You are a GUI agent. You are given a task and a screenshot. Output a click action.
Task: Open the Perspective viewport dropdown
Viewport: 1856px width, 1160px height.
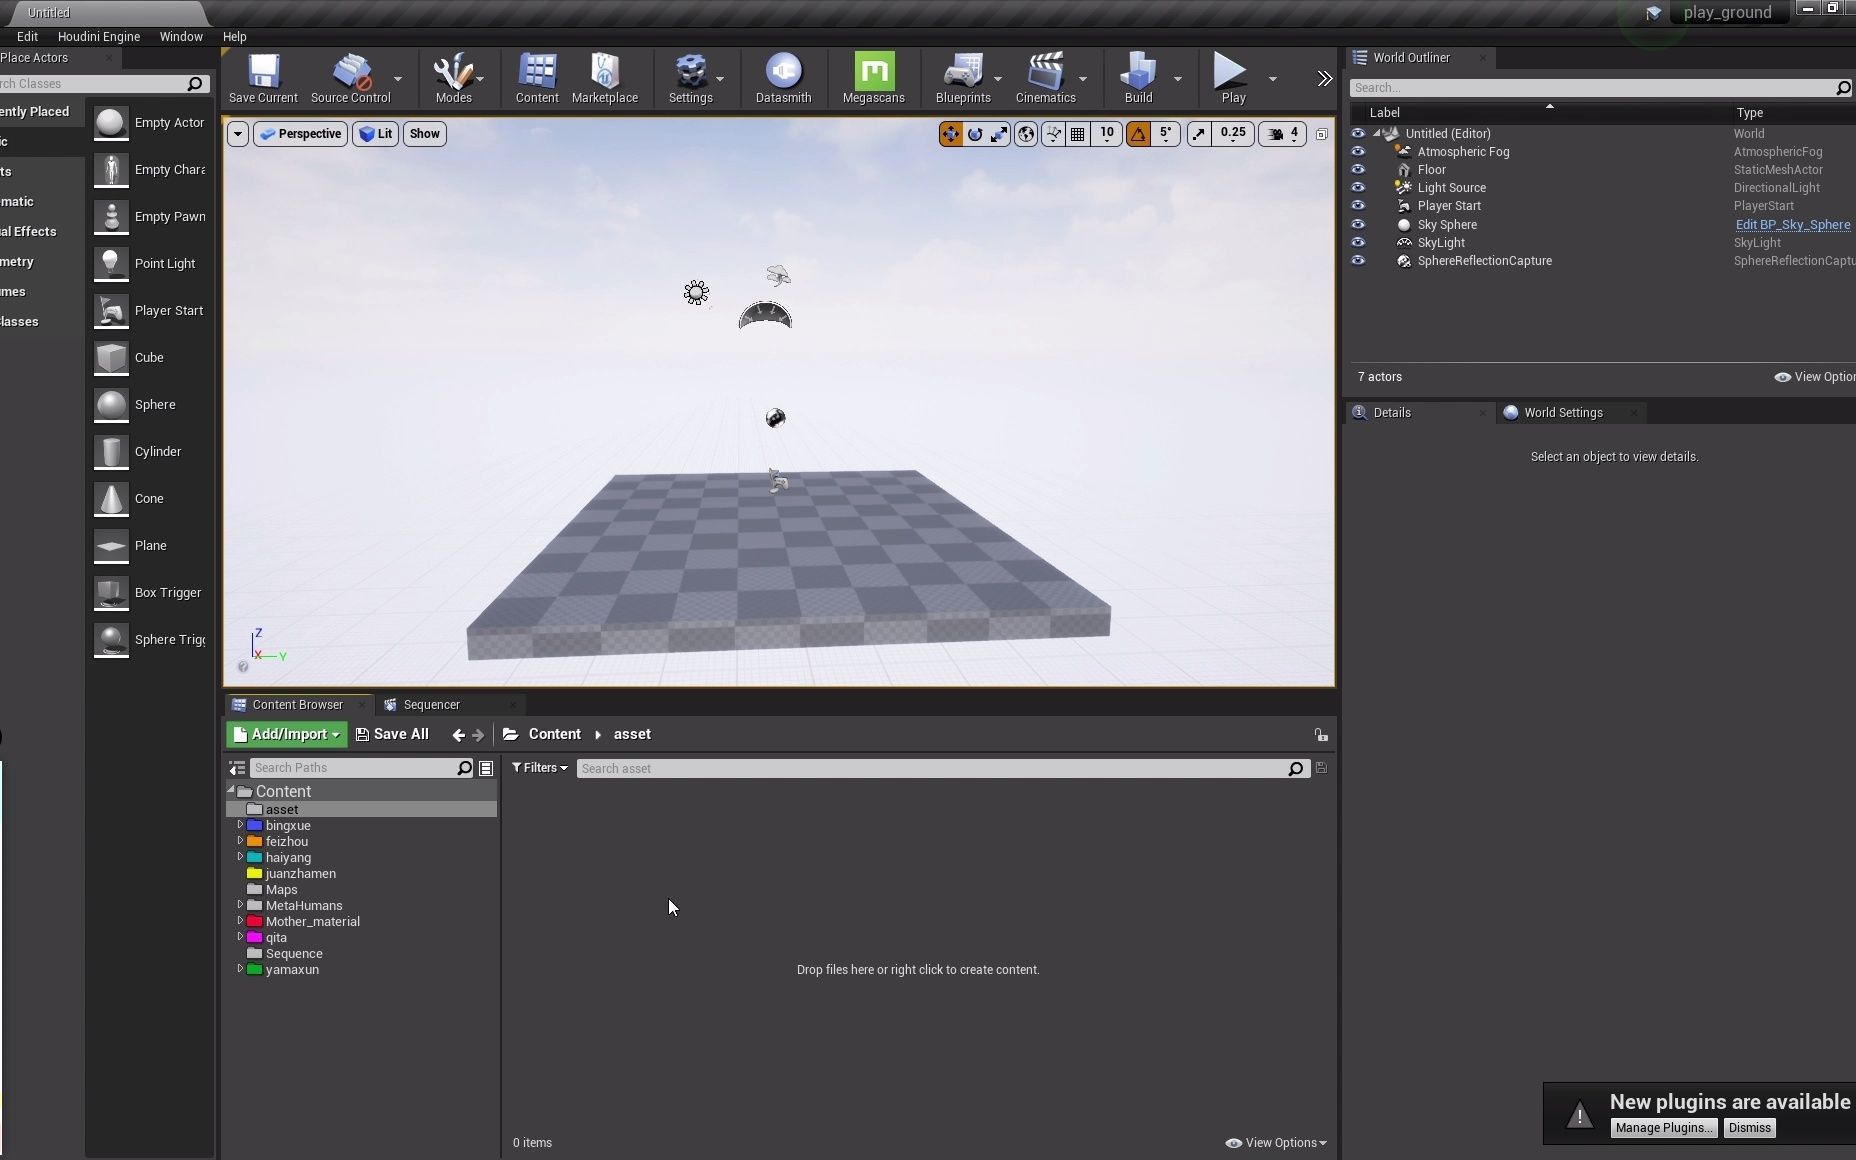point(299,133)
